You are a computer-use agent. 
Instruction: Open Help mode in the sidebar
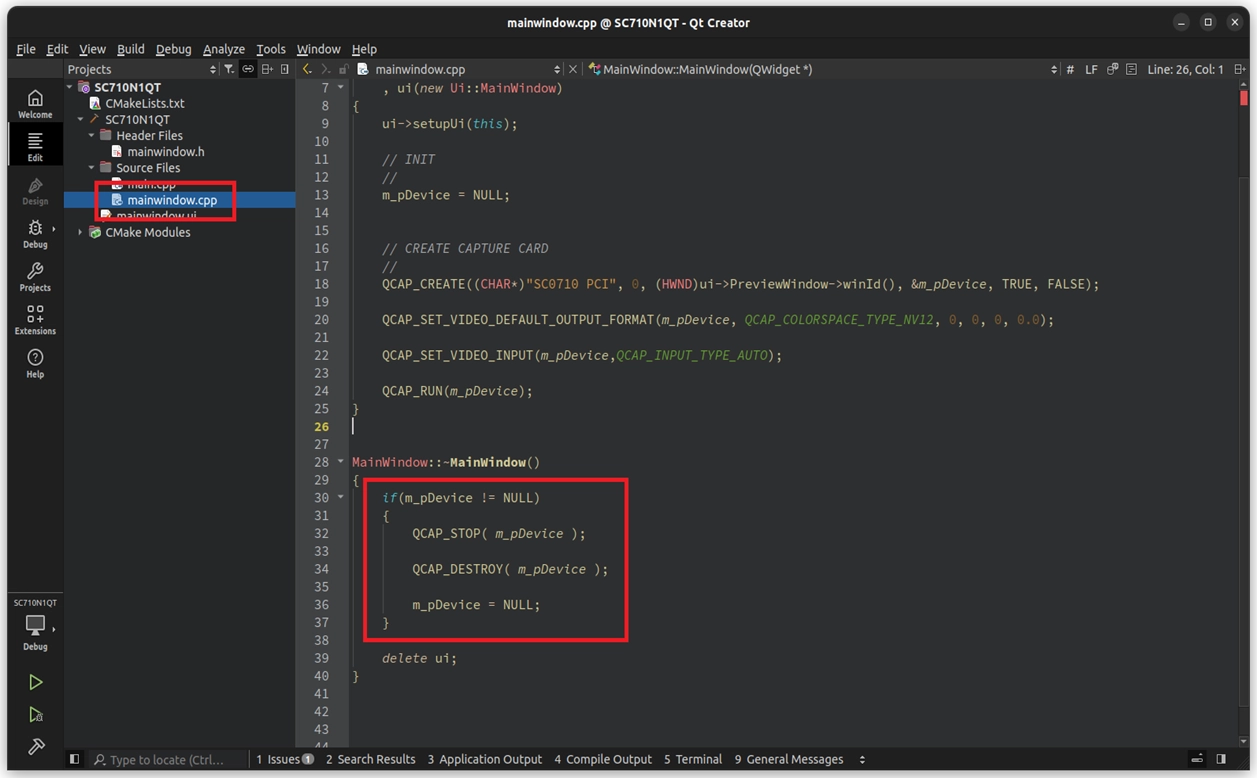point(35,363)
